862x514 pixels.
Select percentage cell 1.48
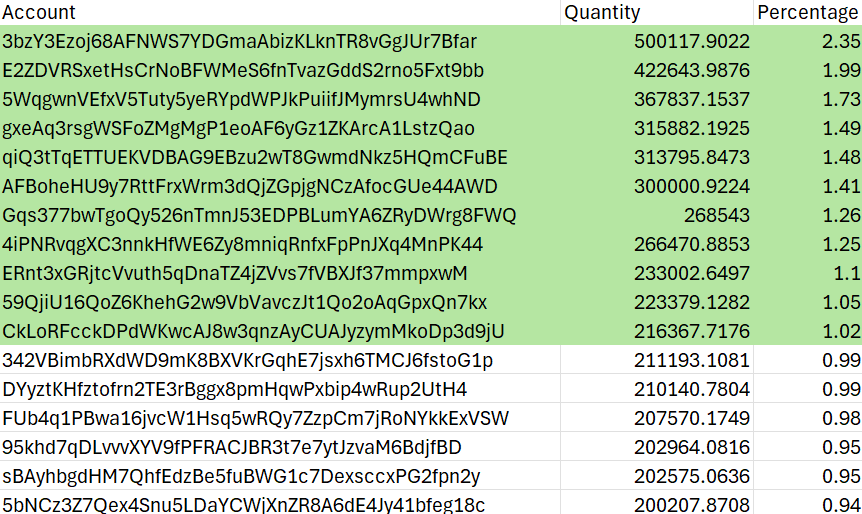[808, 157]
